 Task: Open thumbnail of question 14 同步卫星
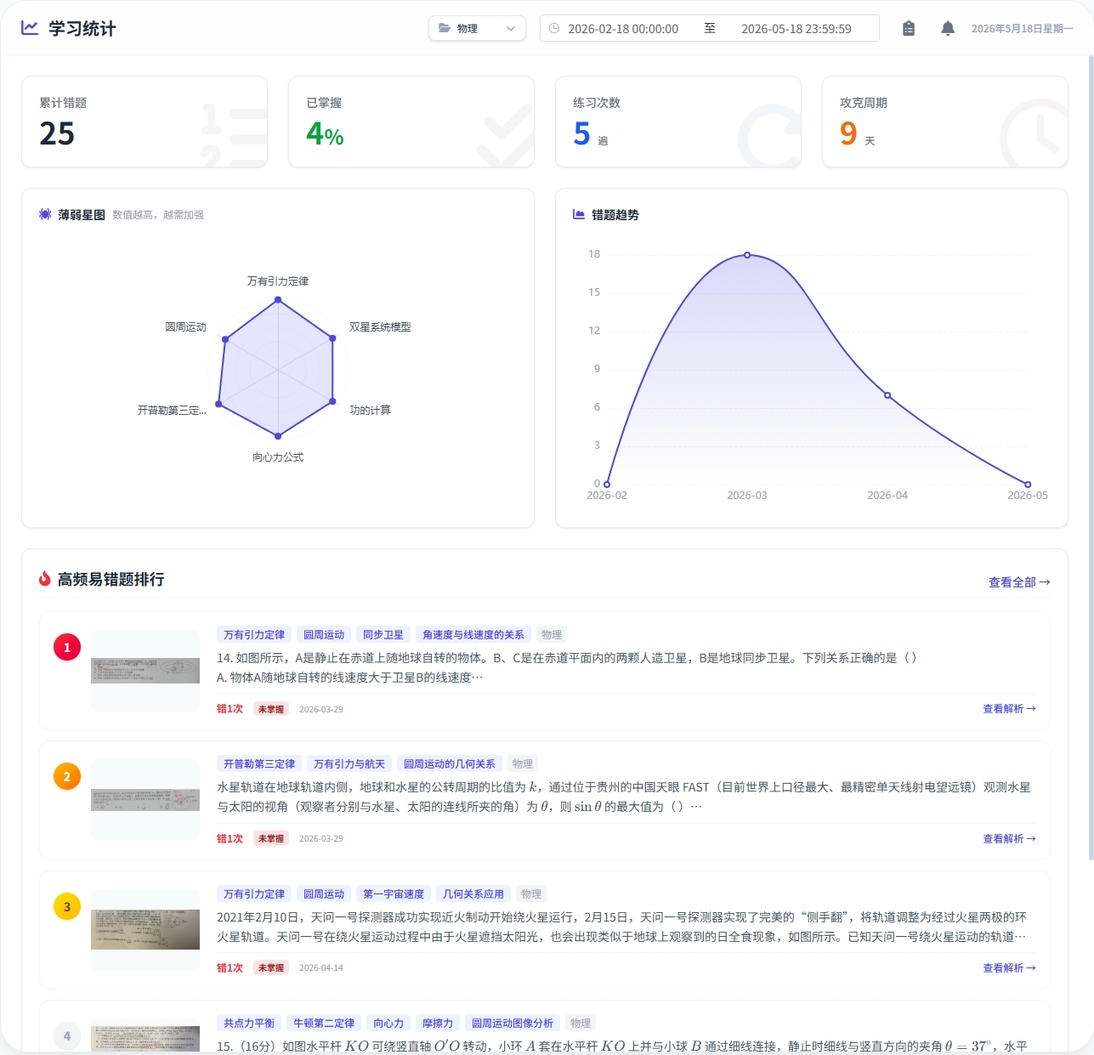(x=145, y=671)
